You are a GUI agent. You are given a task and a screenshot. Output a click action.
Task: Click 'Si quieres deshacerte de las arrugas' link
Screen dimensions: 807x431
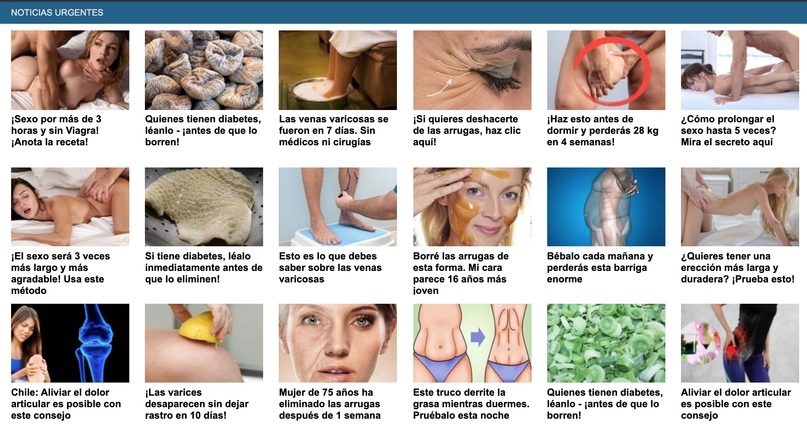[467, 131]
